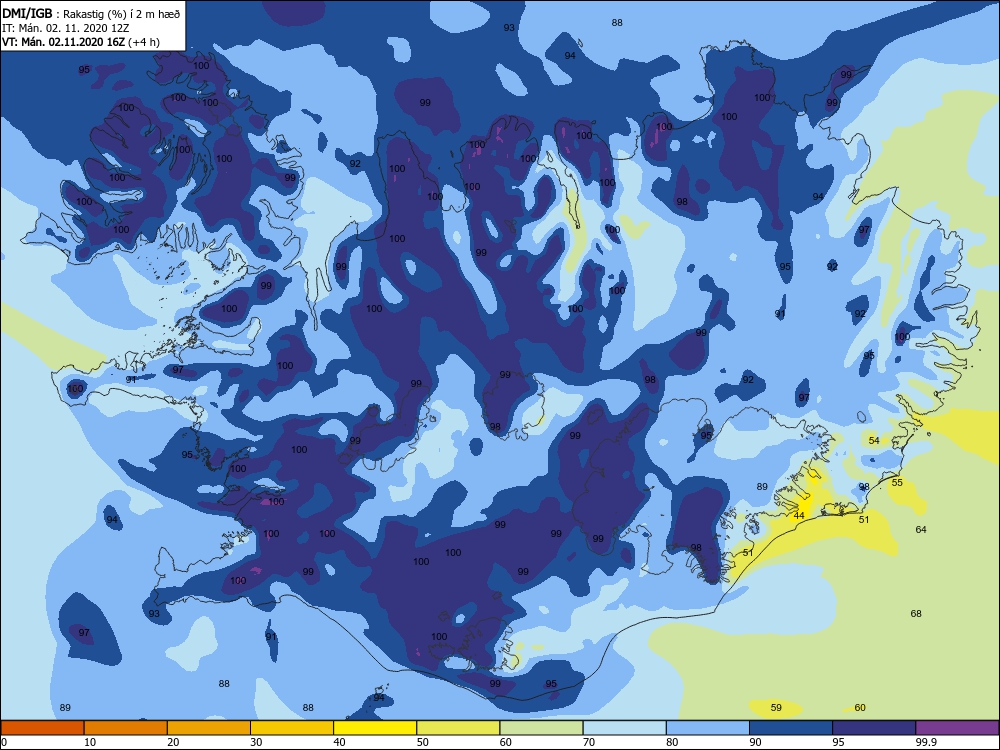1000x750 pixels.
Task: Click the '70' legend tick label
Action: point(589,742)
